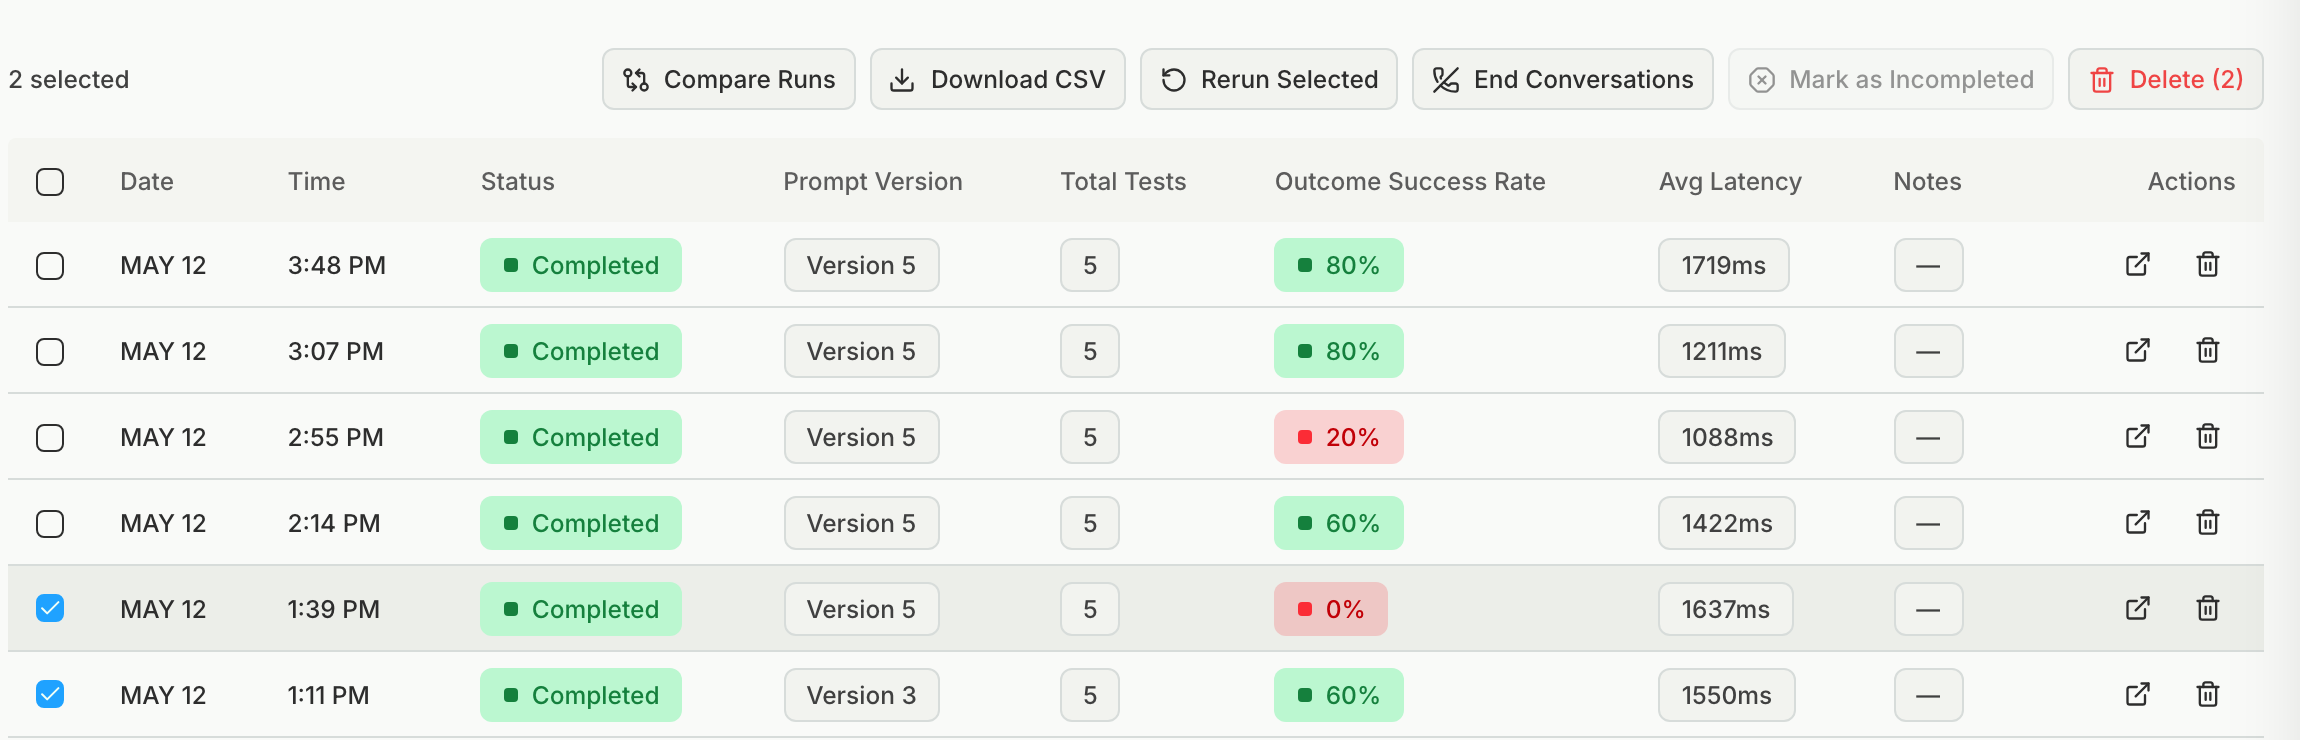Click the notes cell of 1:11 PM run
Viewport: 2300px width, 740px height.
tap(1929, 695)
